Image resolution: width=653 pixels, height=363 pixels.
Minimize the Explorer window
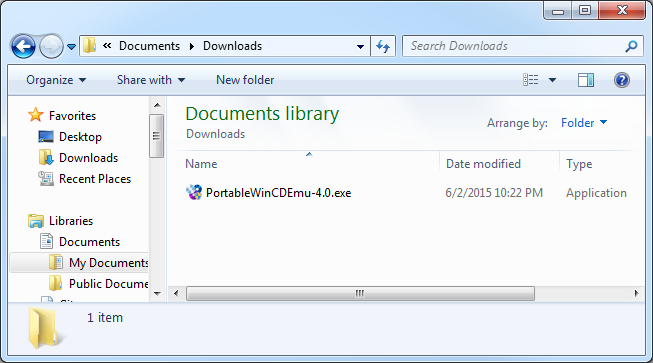pyautogui.click(x=558, y=11)
